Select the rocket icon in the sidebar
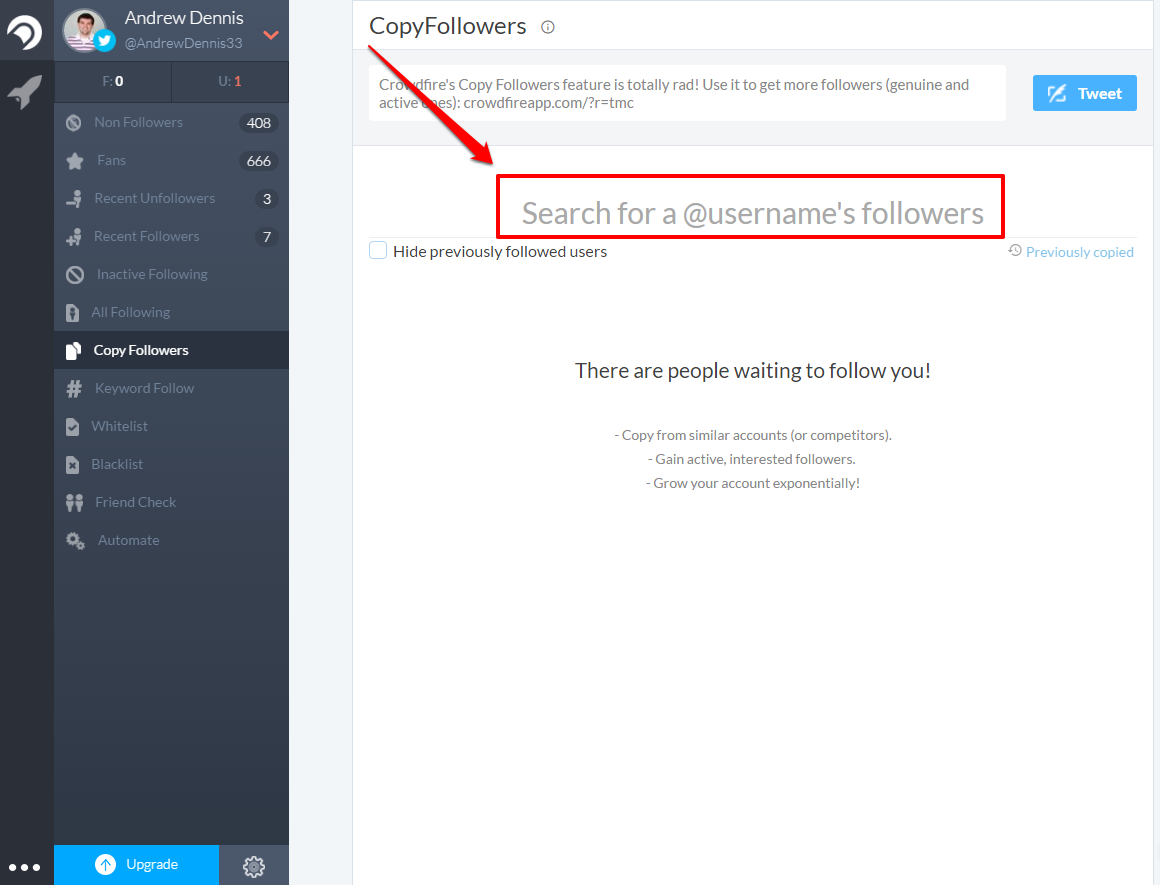The height and width of the screenshot is (885, 1160). coord(25,84)
